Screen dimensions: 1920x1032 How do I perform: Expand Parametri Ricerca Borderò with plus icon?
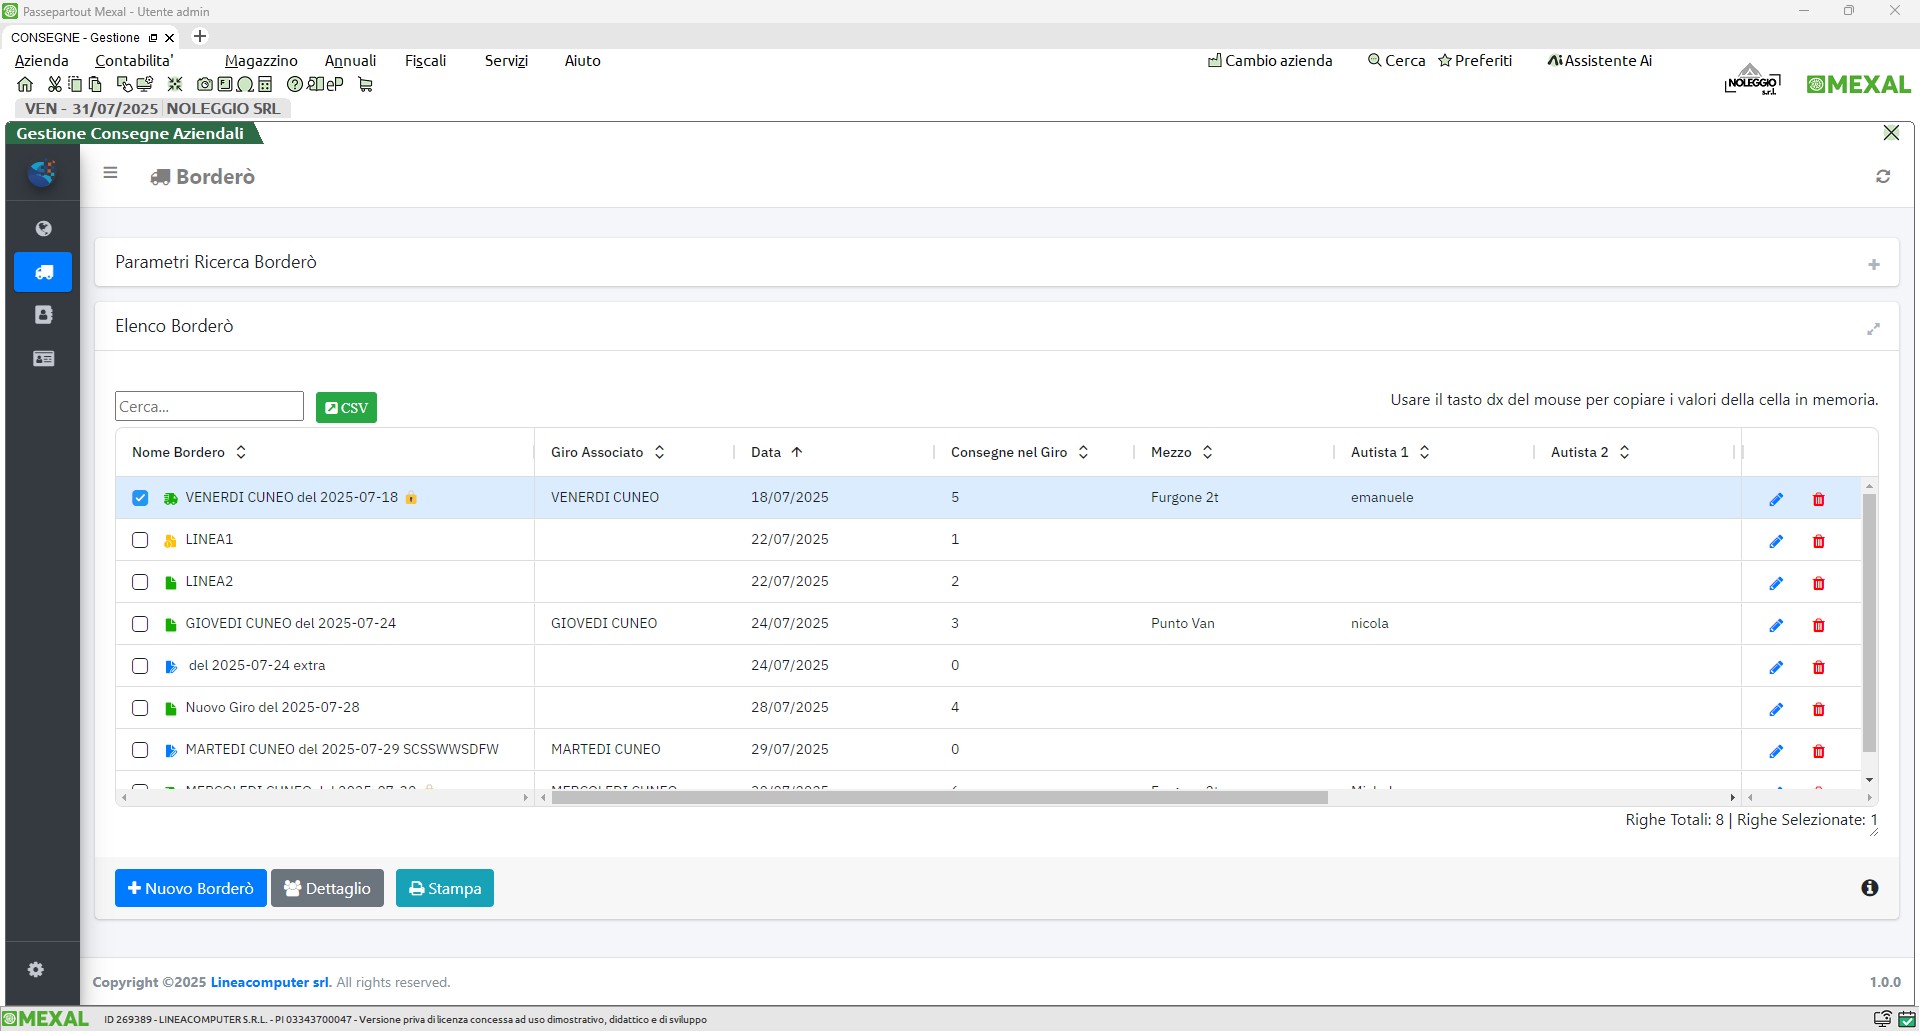pos(1873,265)
